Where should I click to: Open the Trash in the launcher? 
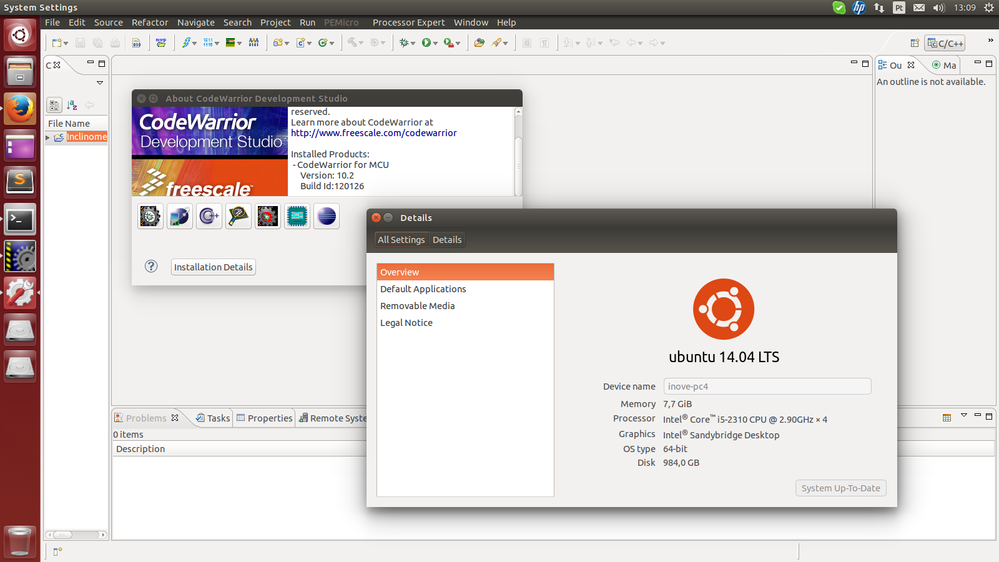click(x=20, y=542)
